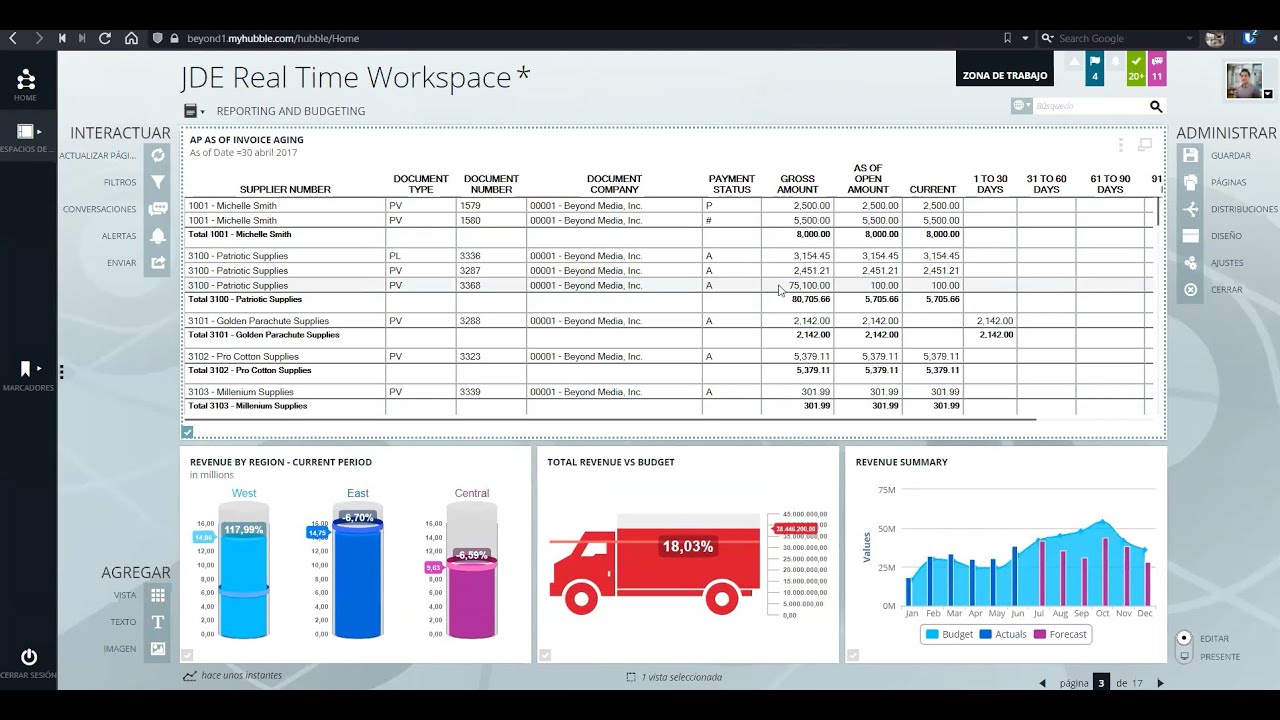The image size is (1280, 720).
Task: Open pink conversations badge showing 11
Action: tap(1157, 68)
